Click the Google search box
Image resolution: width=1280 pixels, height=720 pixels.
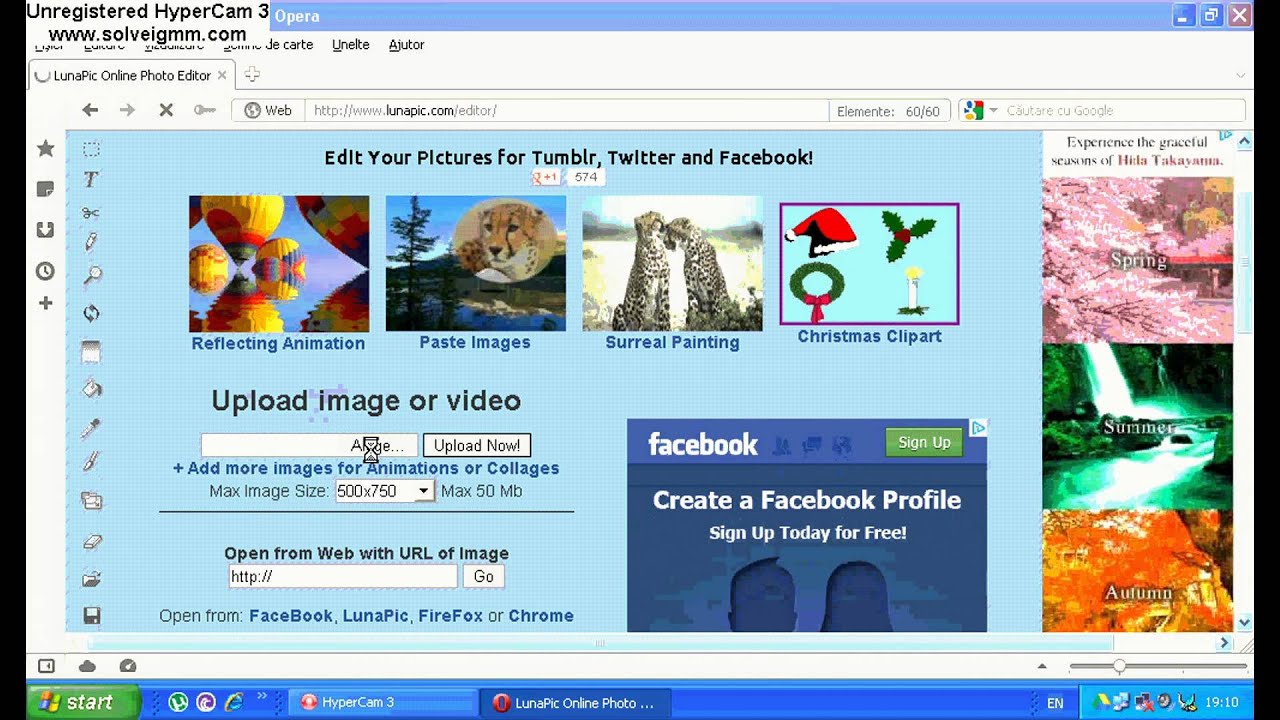pos(1122,111)
